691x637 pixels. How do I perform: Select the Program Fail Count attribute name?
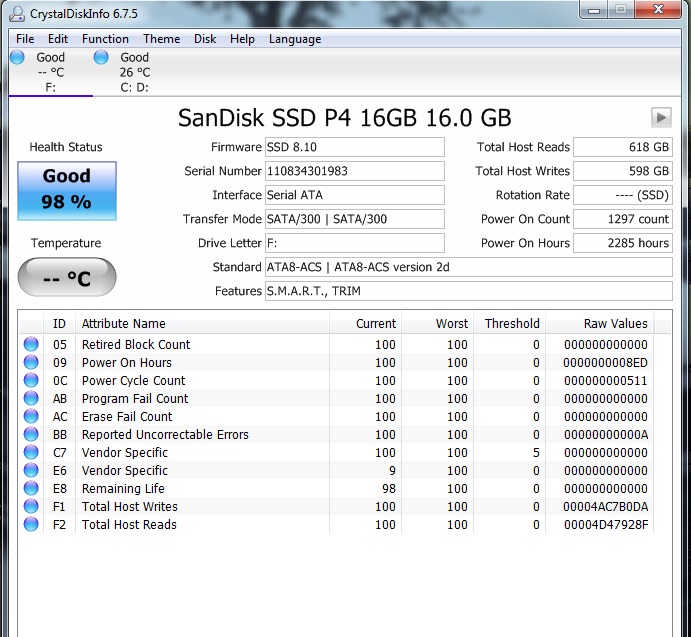[135, 399]
